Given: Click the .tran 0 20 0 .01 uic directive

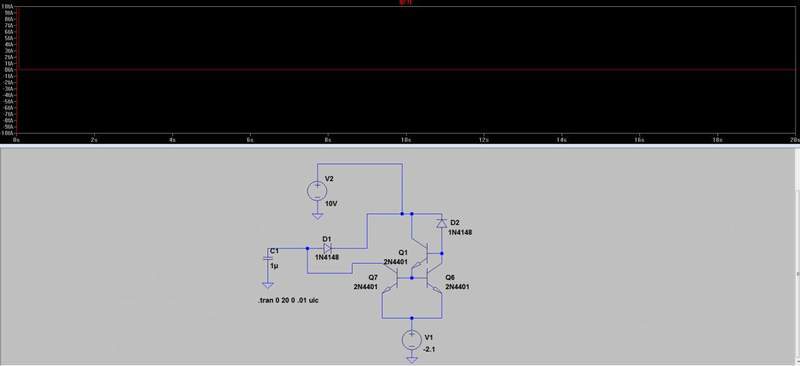Looking at the screenshot, I should (289, 301).
